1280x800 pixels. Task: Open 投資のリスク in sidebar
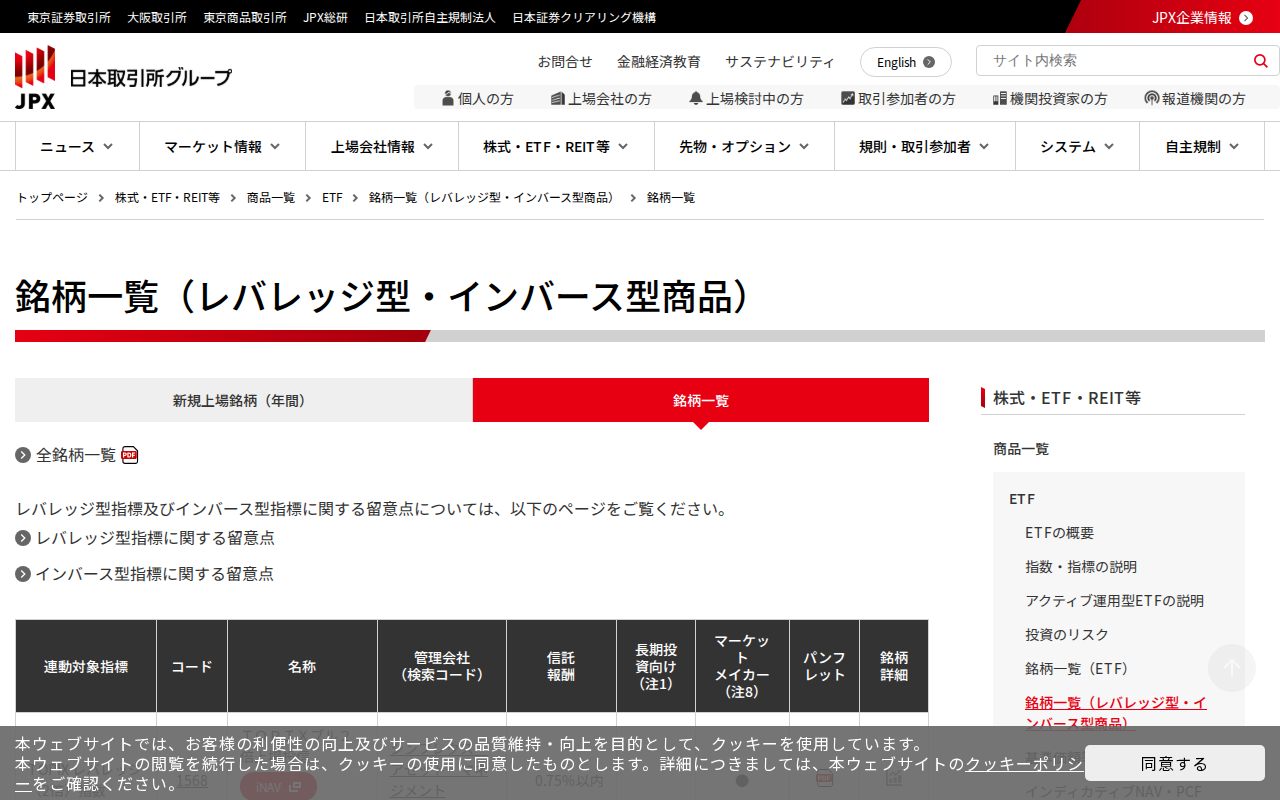pos(1067,635)
